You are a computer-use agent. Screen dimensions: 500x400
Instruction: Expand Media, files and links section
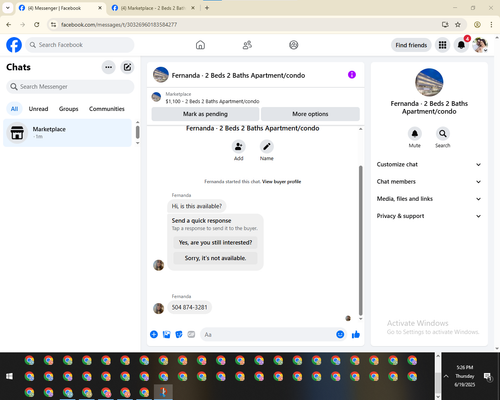tap(429, 199)
